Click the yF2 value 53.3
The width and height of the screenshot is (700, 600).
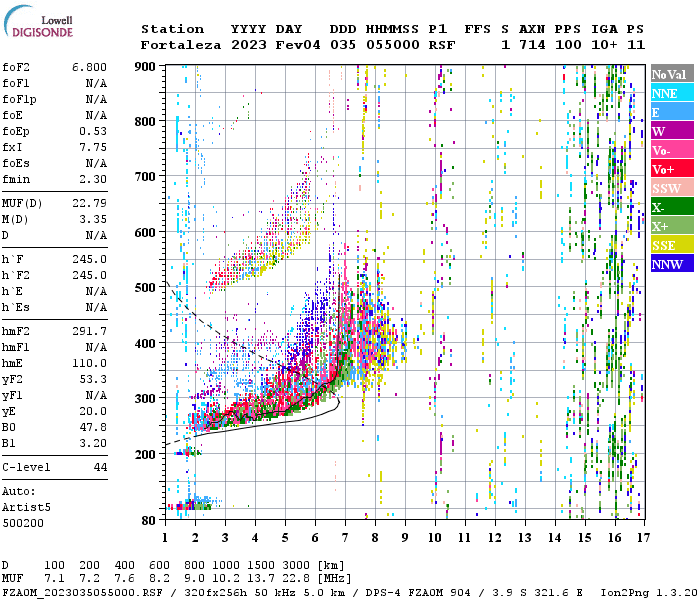[x=93, y=379]
